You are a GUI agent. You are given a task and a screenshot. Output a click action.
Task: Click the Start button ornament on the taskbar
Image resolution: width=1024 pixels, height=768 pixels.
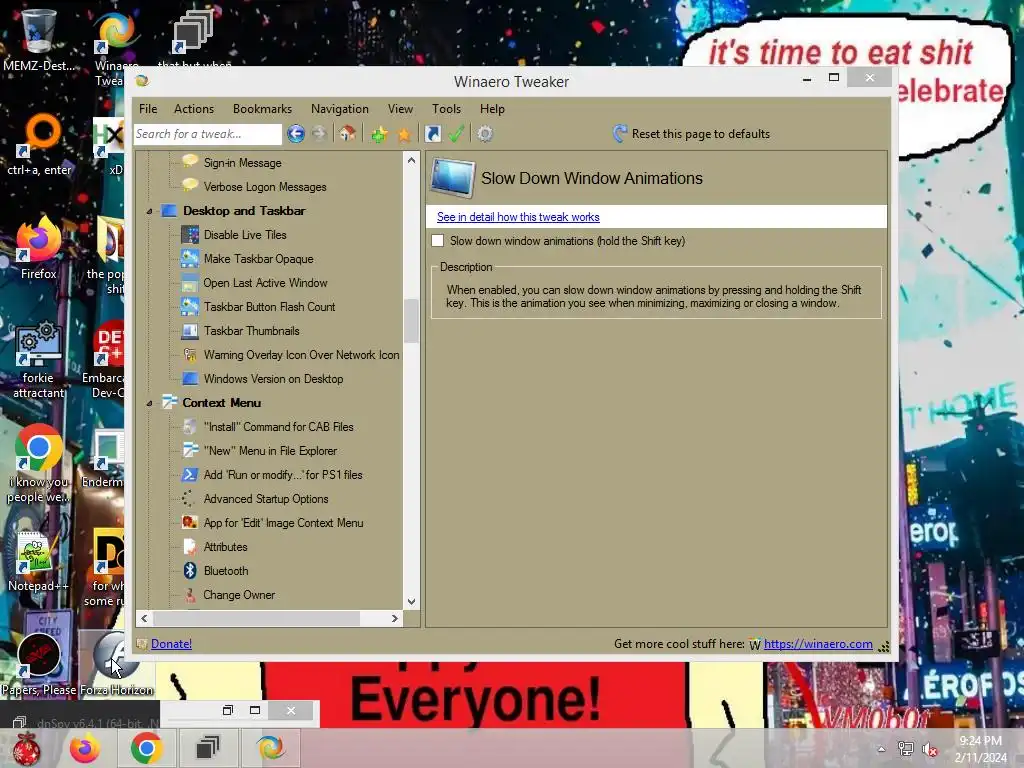27,748
